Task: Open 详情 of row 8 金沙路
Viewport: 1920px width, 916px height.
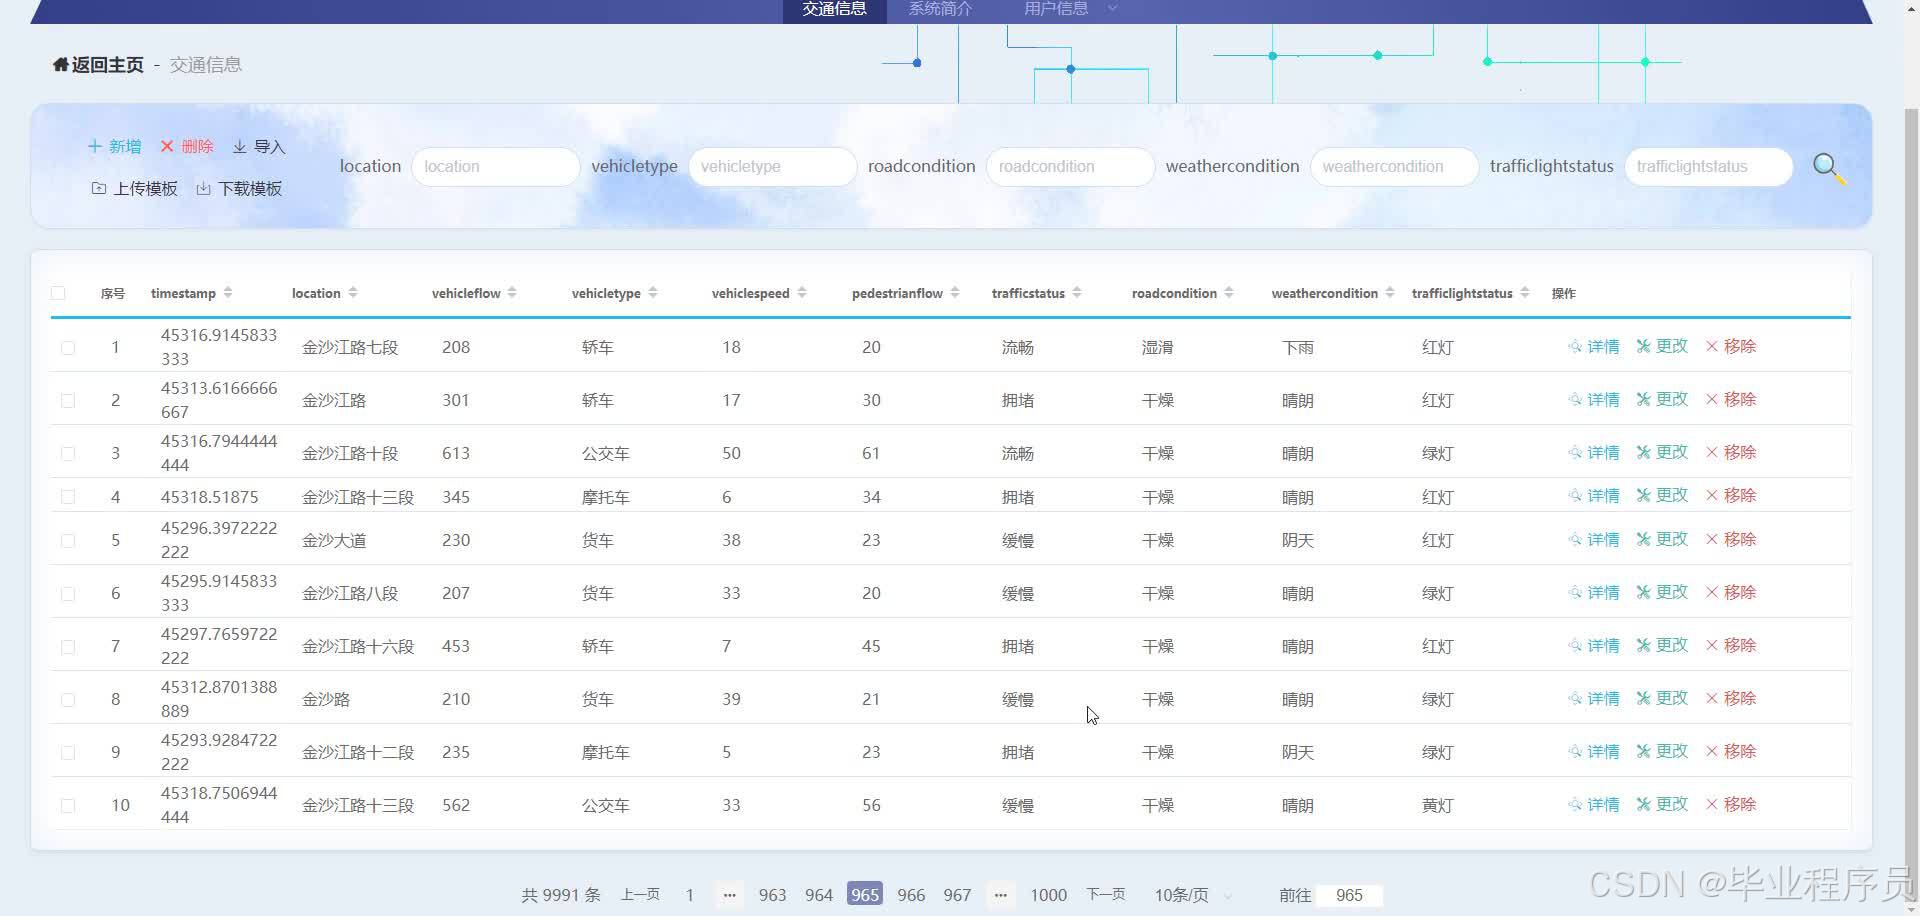Action: pyautogui.click(x=1594, y=698)
